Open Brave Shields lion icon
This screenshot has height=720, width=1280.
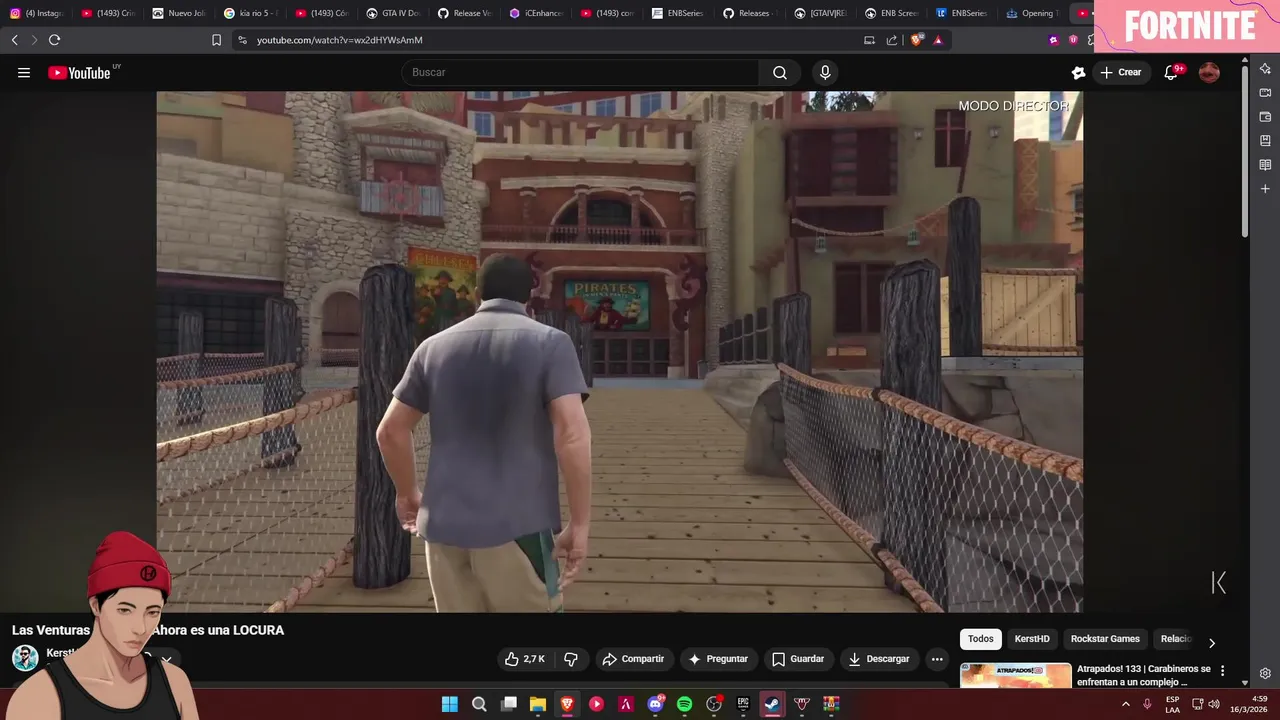(x=916, y=40)
